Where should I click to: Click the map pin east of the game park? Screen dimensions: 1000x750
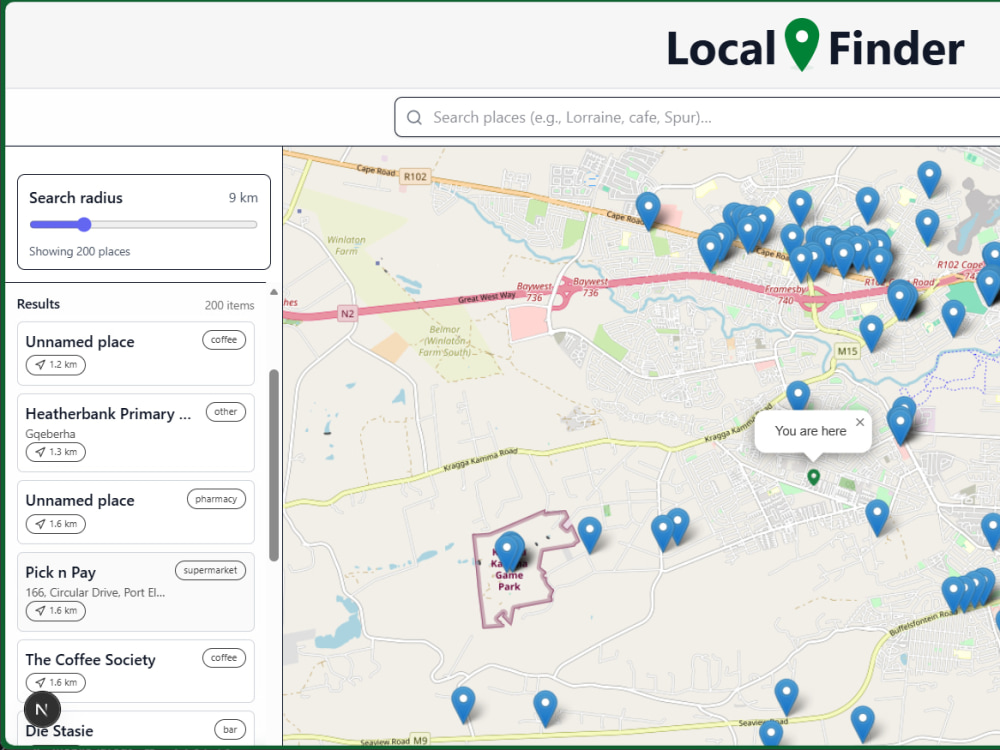pyautogui.click(x=589, y=534)
